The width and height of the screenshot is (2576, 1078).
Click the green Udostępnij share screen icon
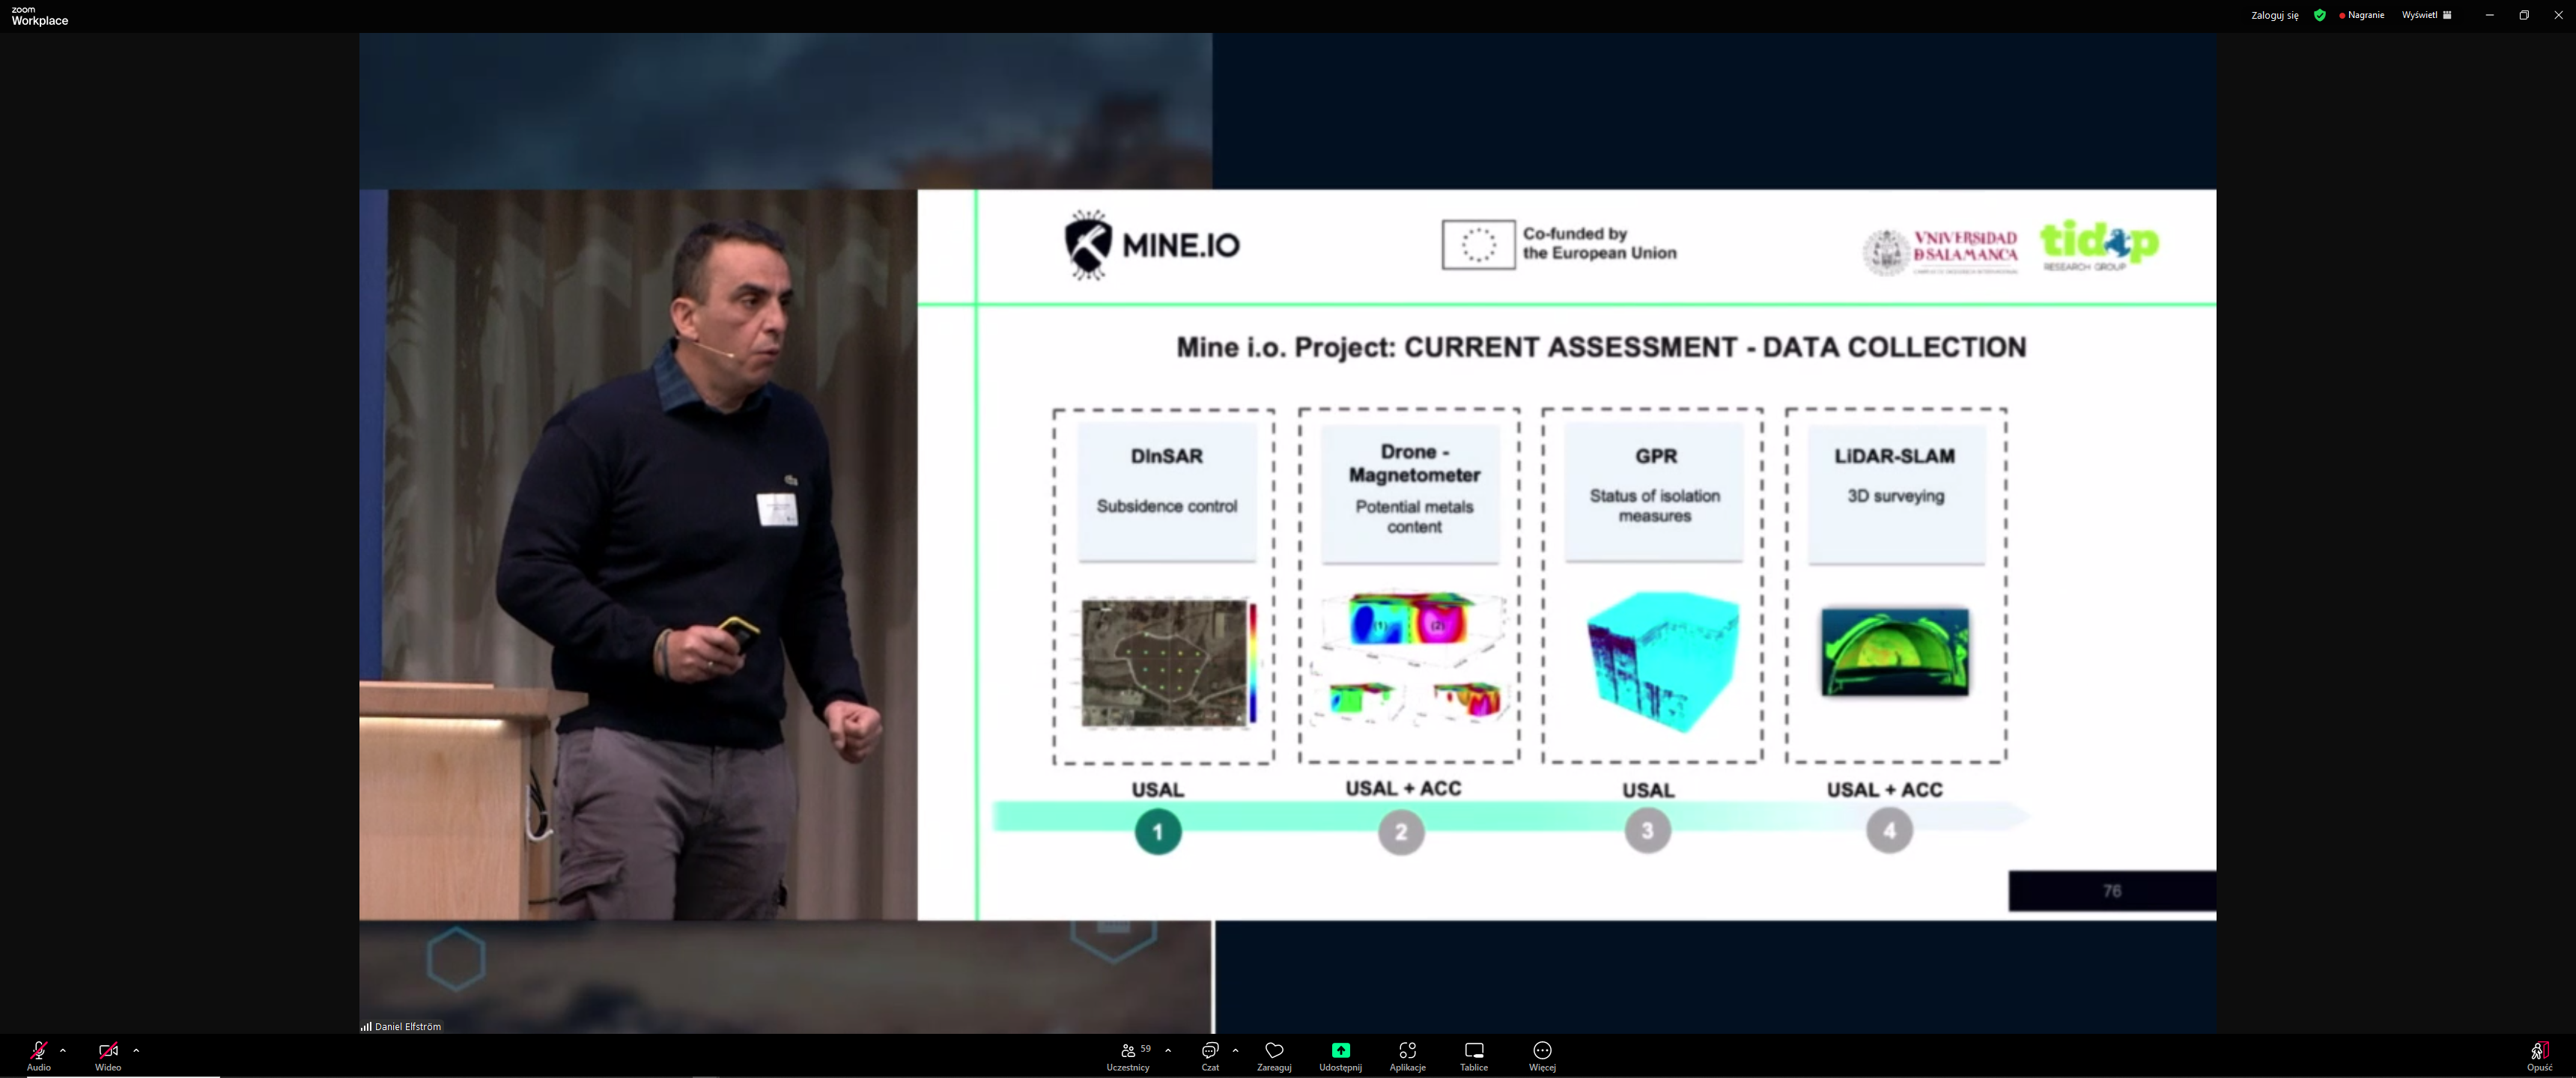click(x=1340, y=1050)
